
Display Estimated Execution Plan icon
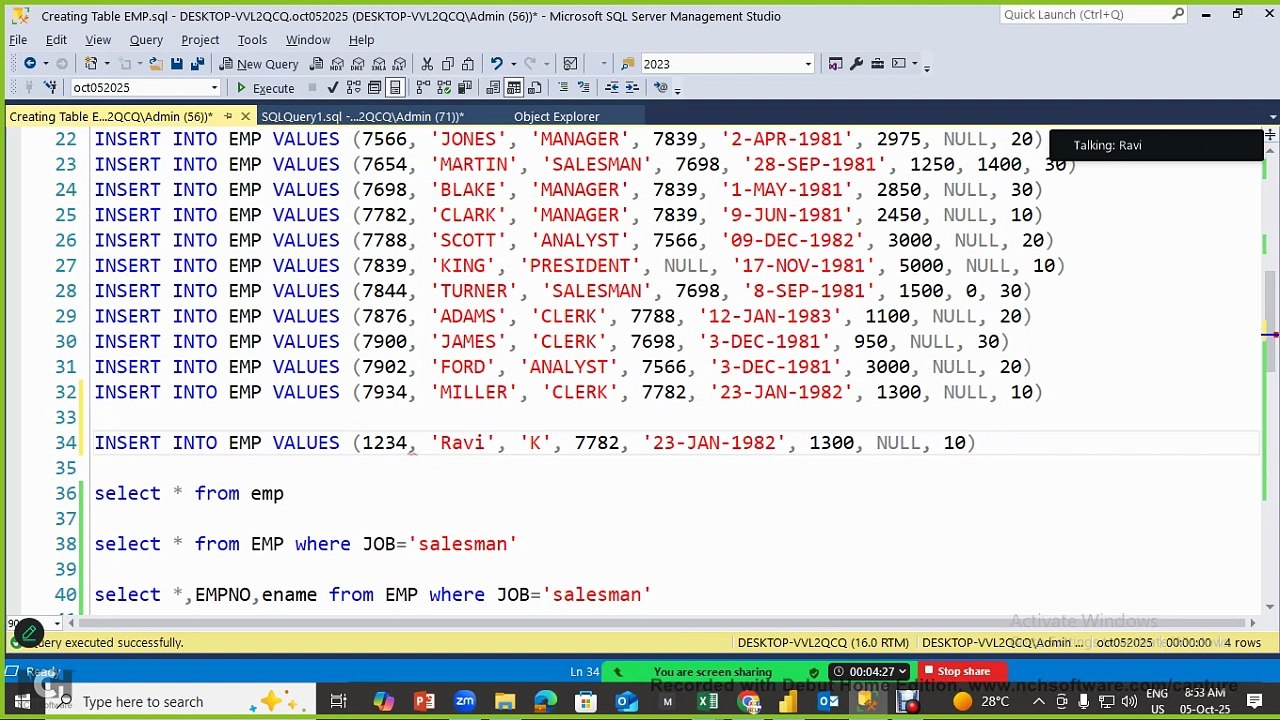[x=354, y=87]
